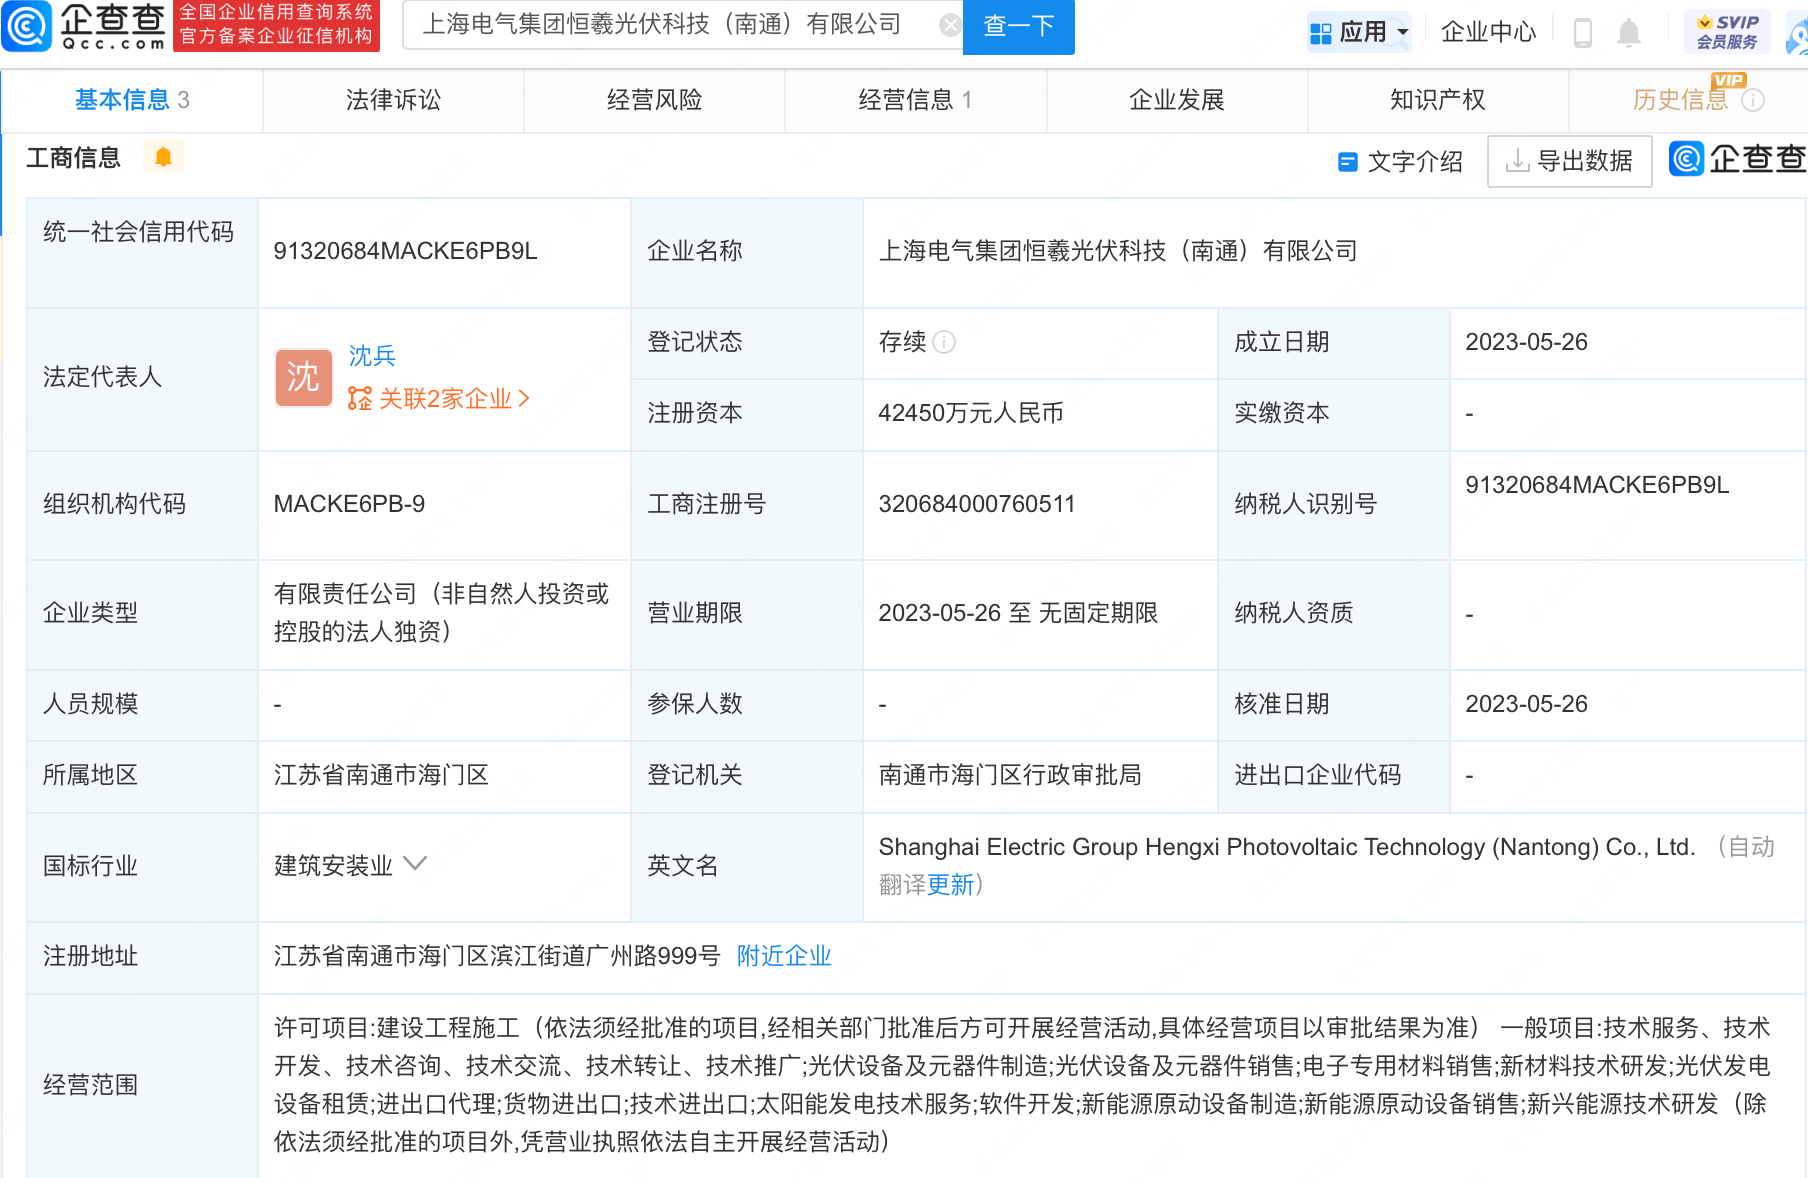
Task: Click the info icon next to 存续
Action: [944, 342]
